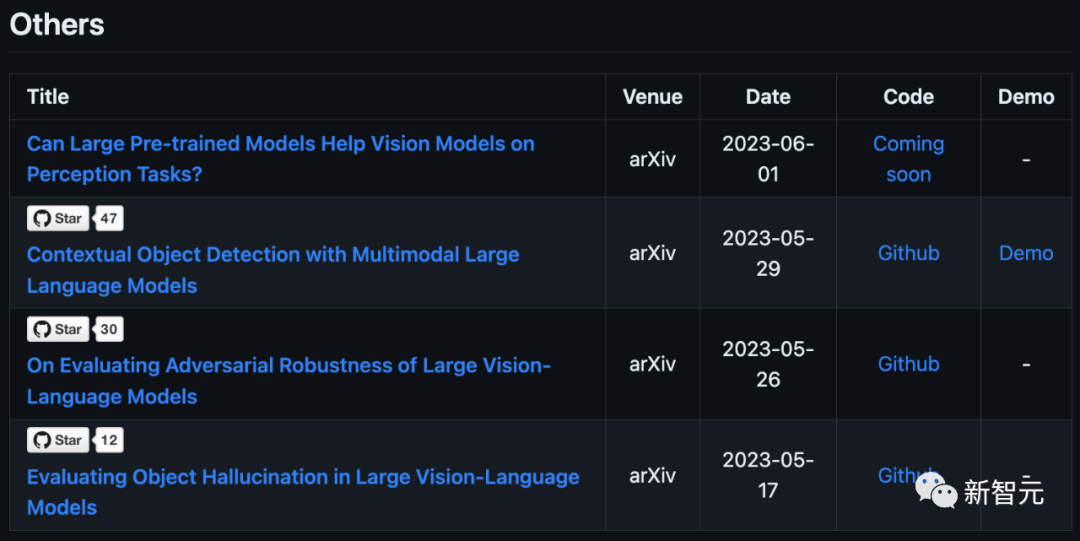The width and height of the screenshot is (1080, 541).
Task: Click the Venue column header
Action: (x=652, y=97)
